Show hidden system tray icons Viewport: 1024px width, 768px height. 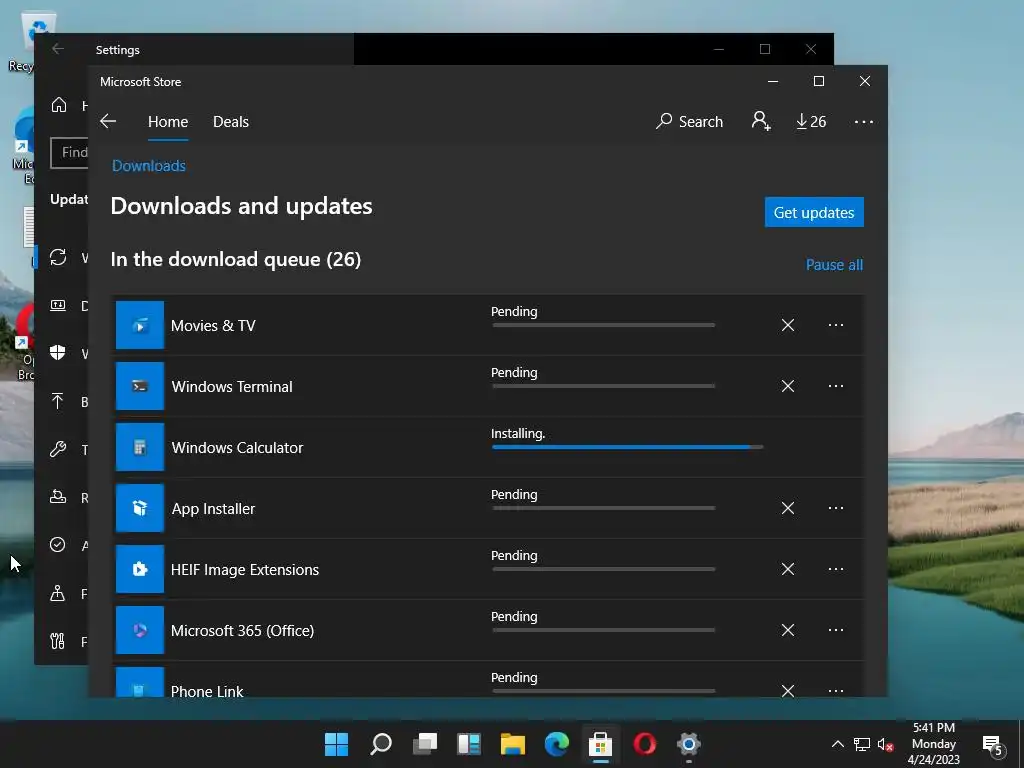[x=837, y=744]
